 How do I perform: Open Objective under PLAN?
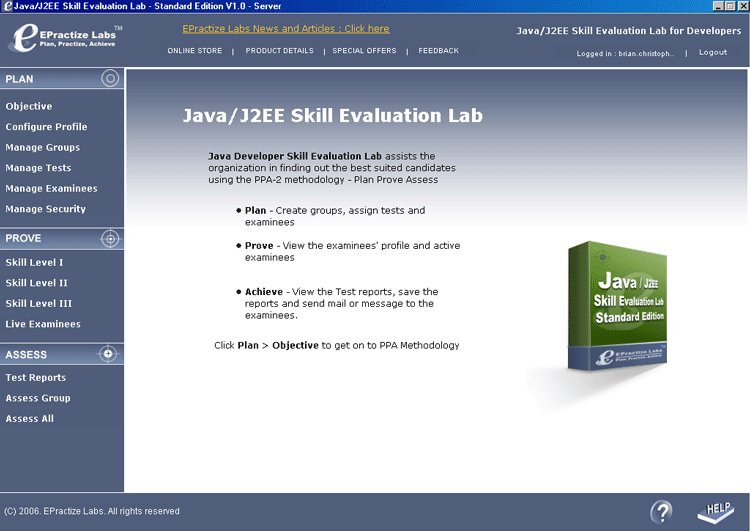[x=29, y=106]
